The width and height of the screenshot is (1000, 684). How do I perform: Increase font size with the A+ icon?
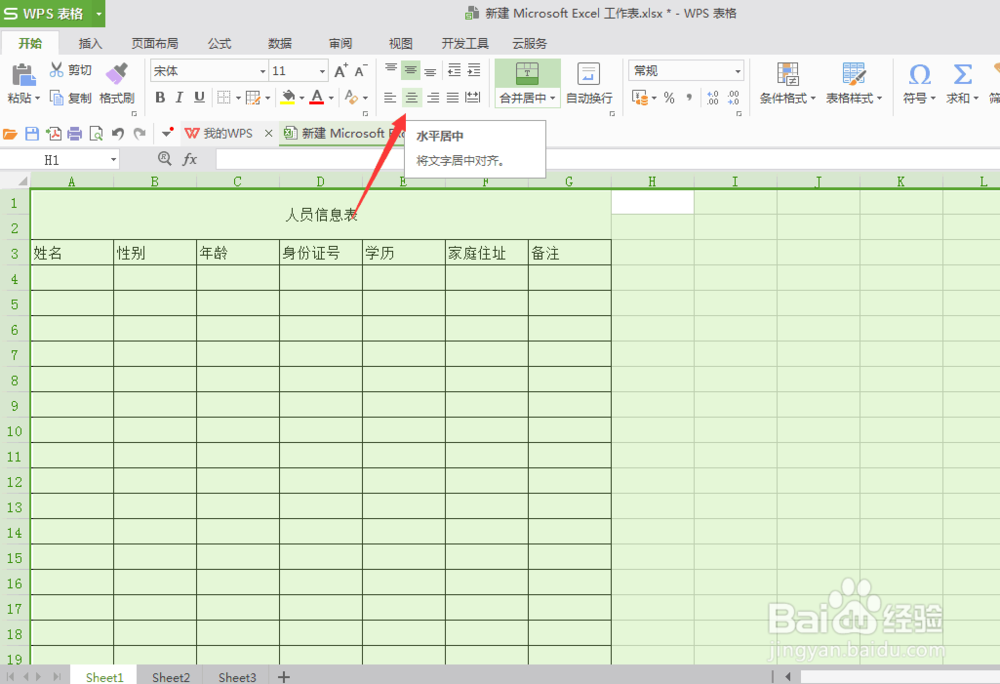(341, 71)
